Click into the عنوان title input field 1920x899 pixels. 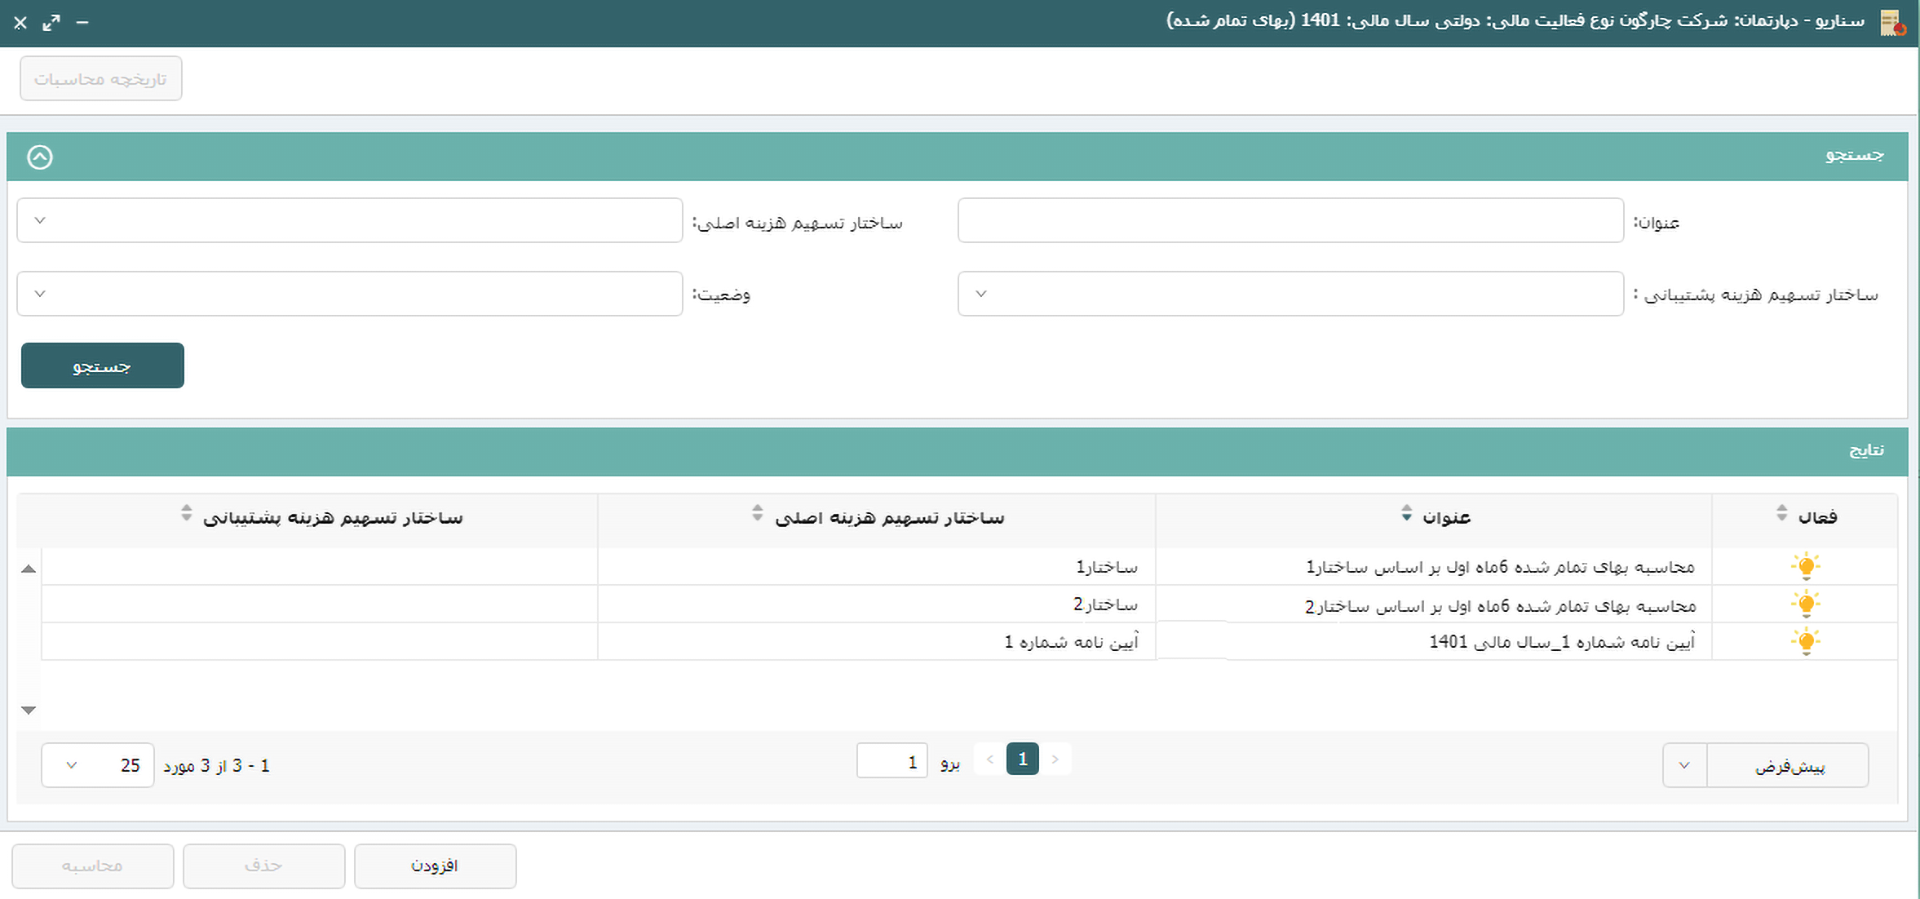pos(1290,220)
